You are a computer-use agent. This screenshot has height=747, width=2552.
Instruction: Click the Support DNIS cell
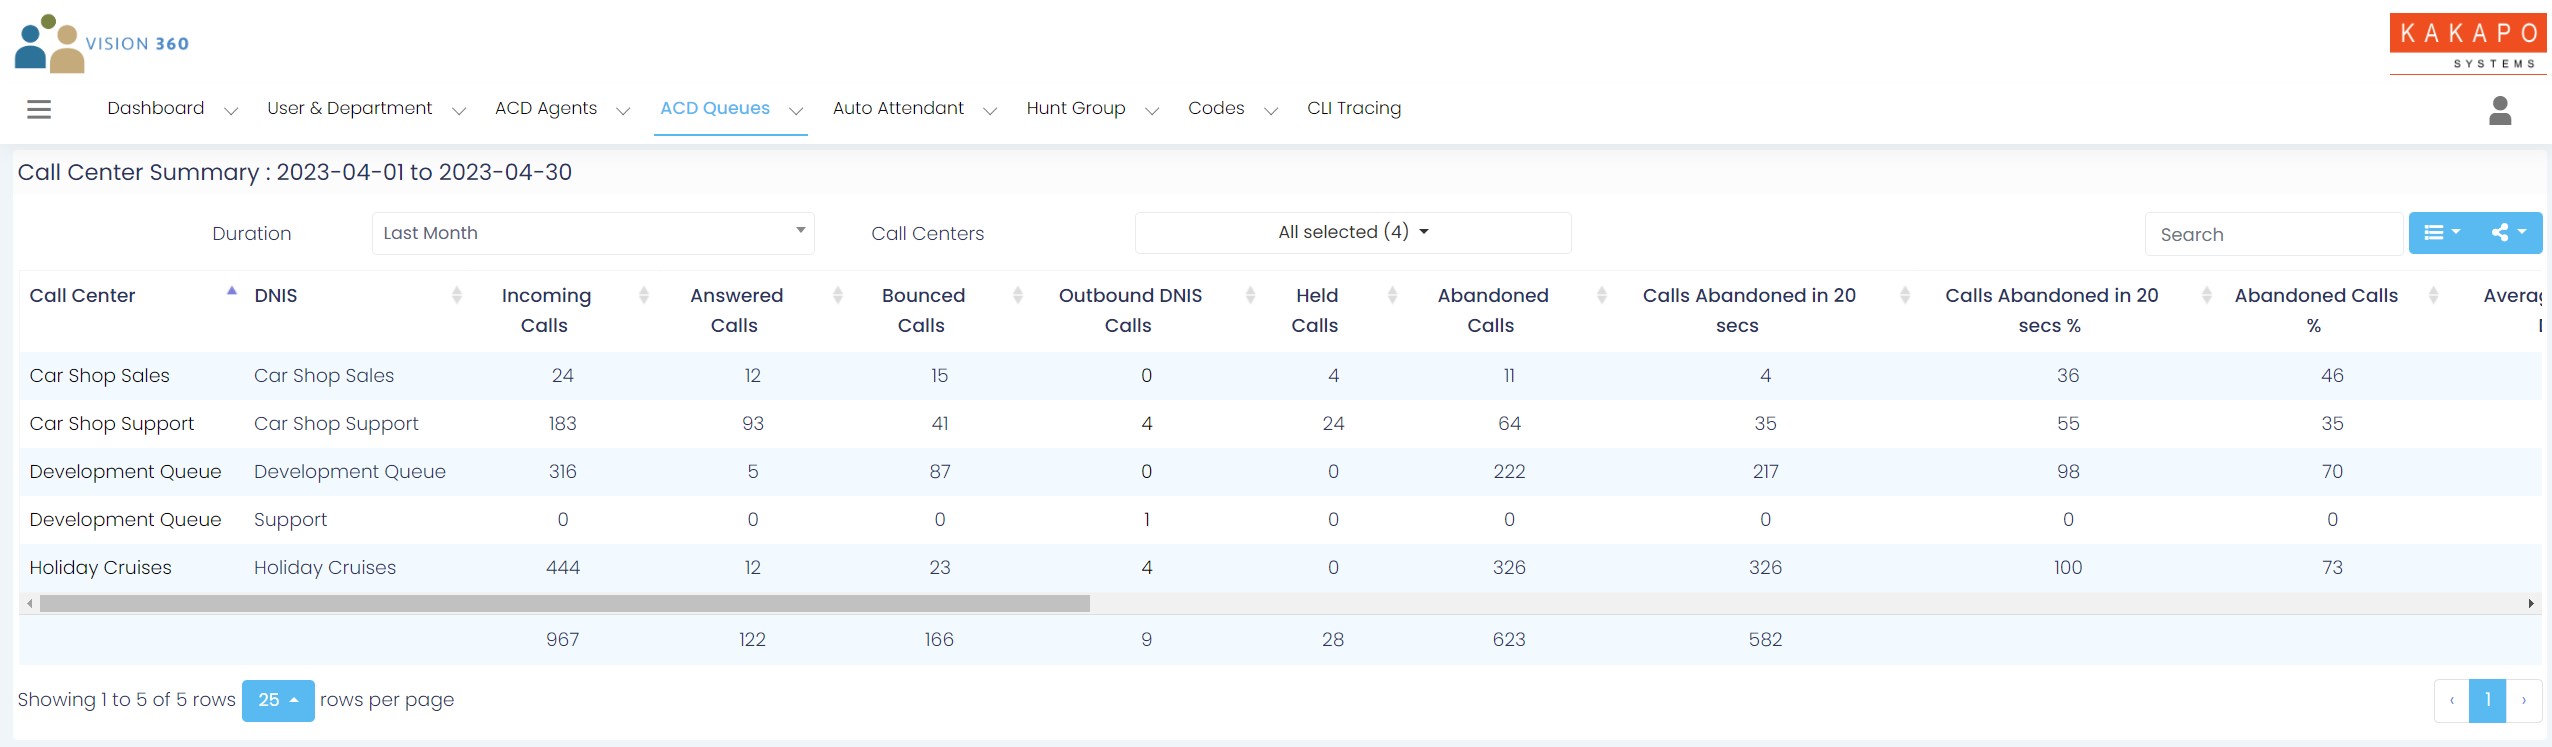click(290, 520)
